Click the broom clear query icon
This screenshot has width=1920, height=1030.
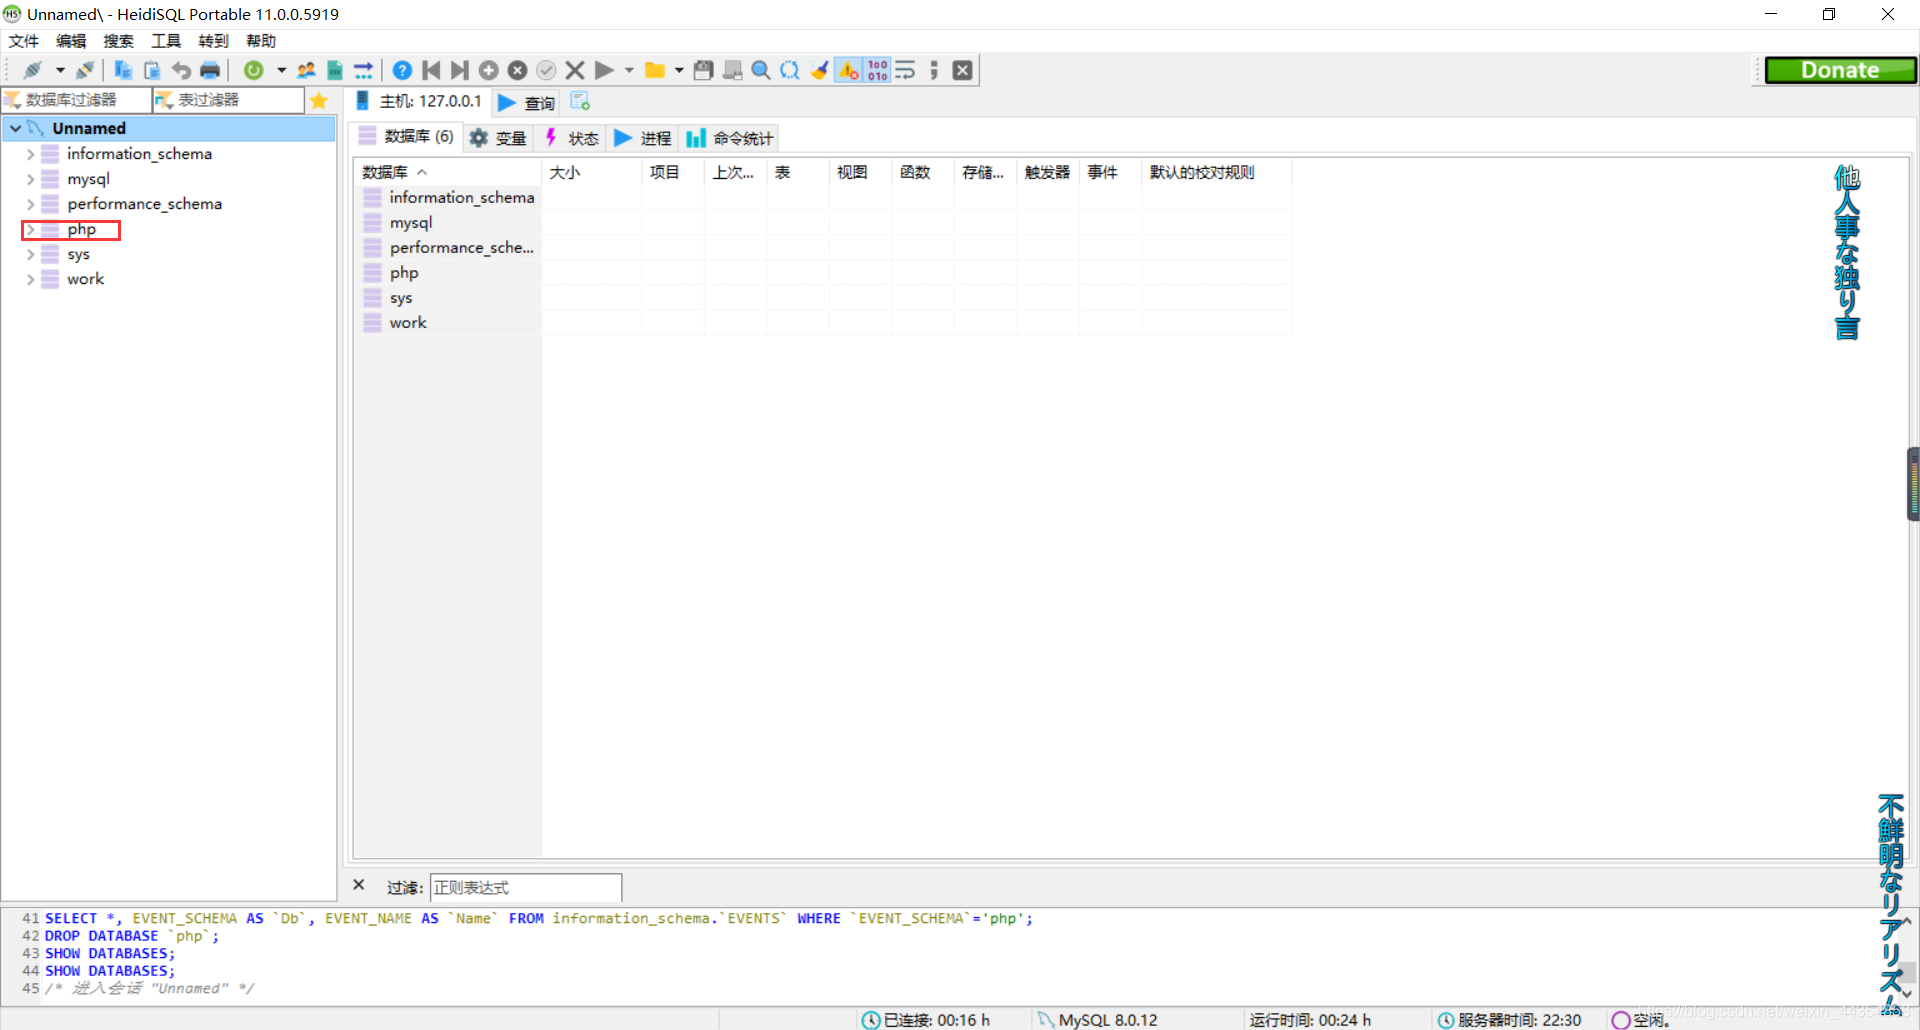coord(819,70)
